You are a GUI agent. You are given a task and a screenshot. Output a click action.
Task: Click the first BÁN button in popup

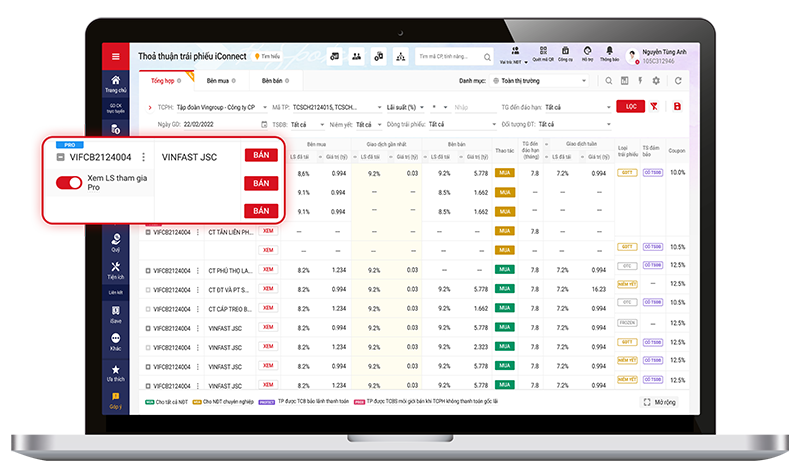pyautogui.click(x=261, y=155)
